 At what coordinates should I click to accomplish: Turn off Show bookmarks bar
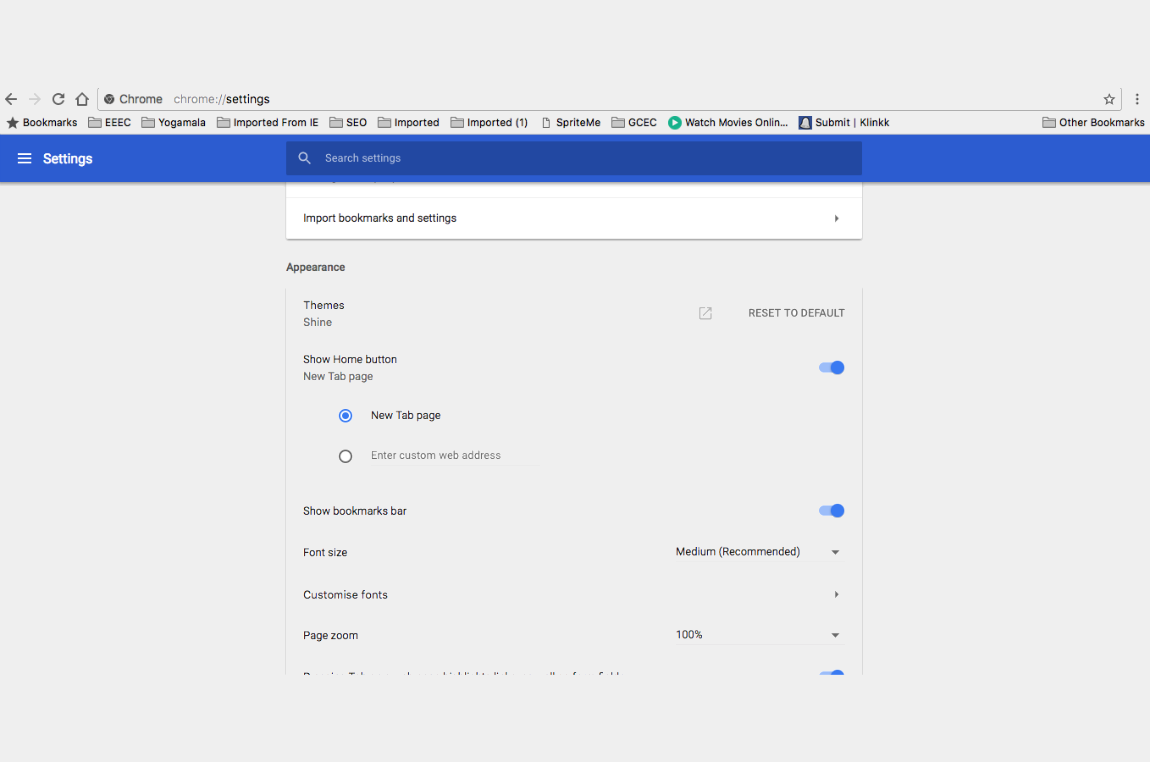click(831, 510)
